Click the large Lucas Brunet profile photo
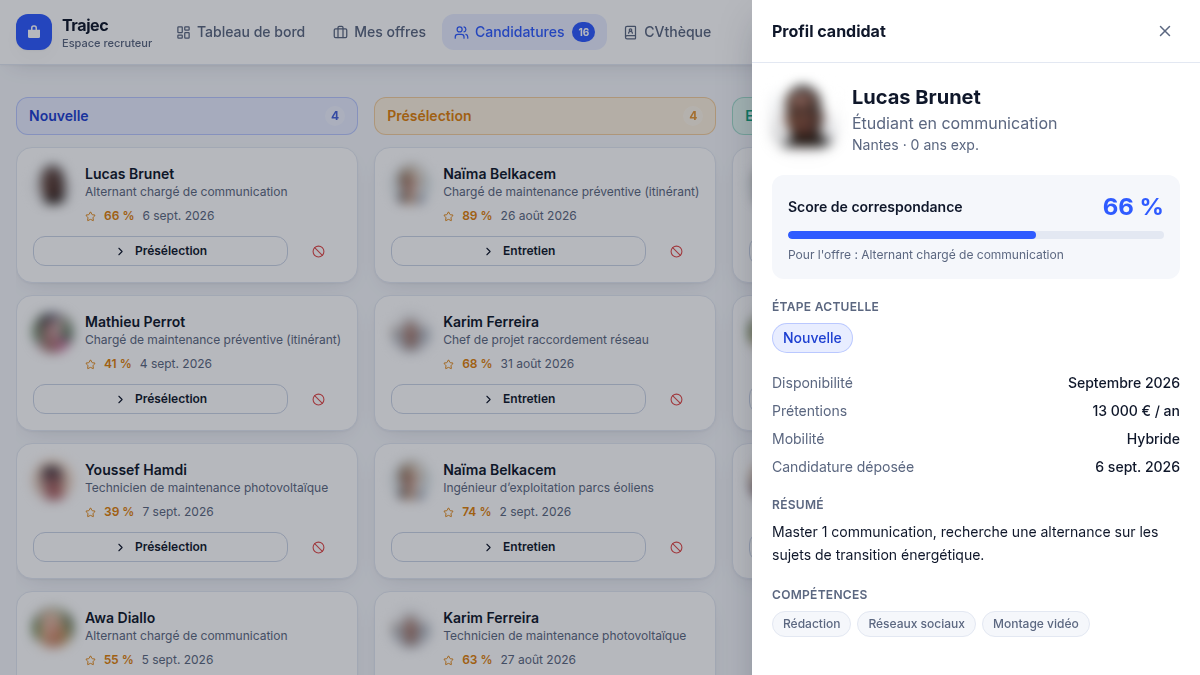Image resolution: width=1200 pixels, height=675 pixels. [x=806, y=118]
